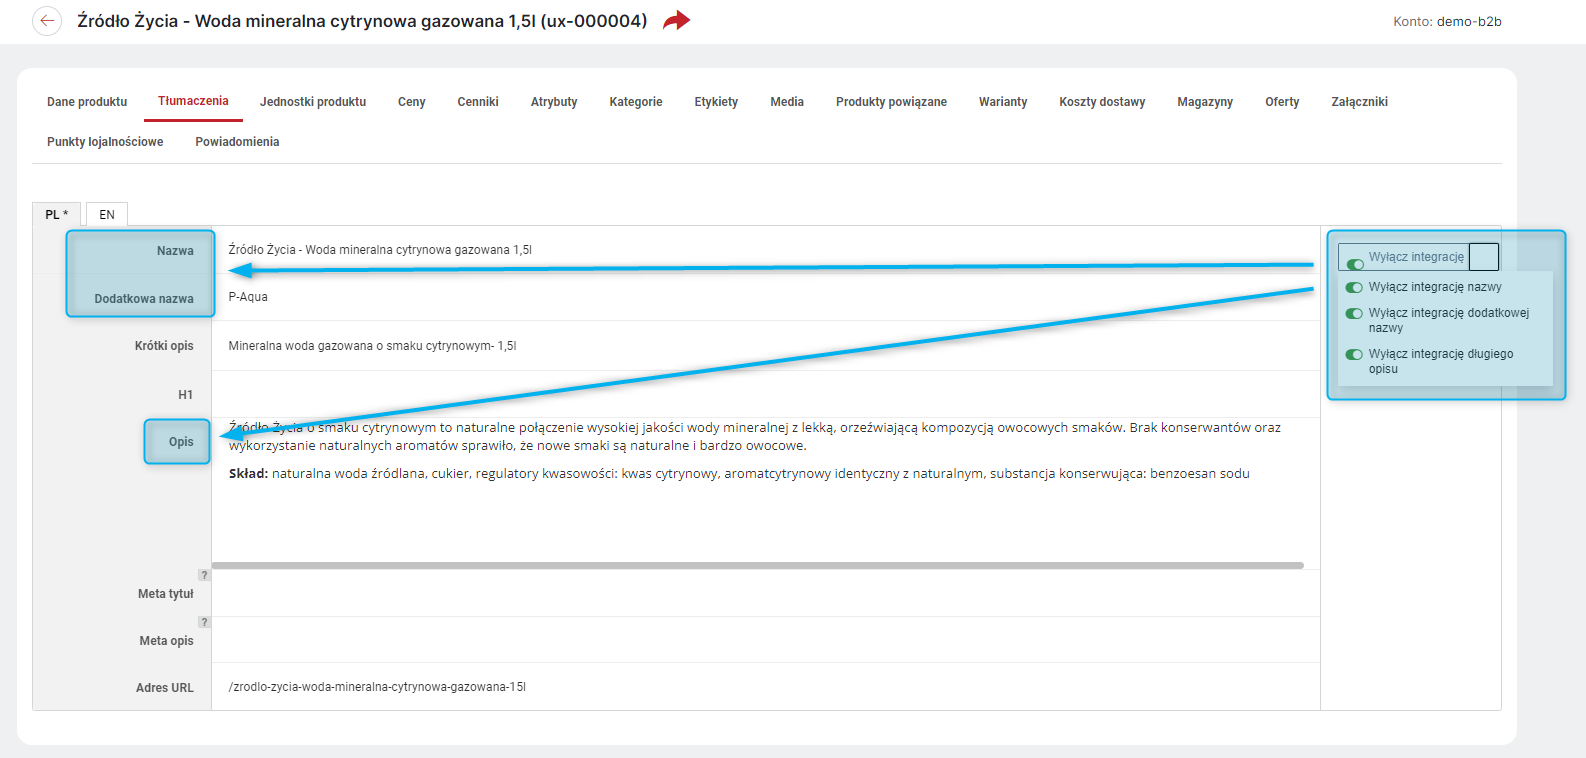The height and width of the screenshot is (758, 1586).
Task: Open Meta tytuł help question mark
Action: pos(204,575)
